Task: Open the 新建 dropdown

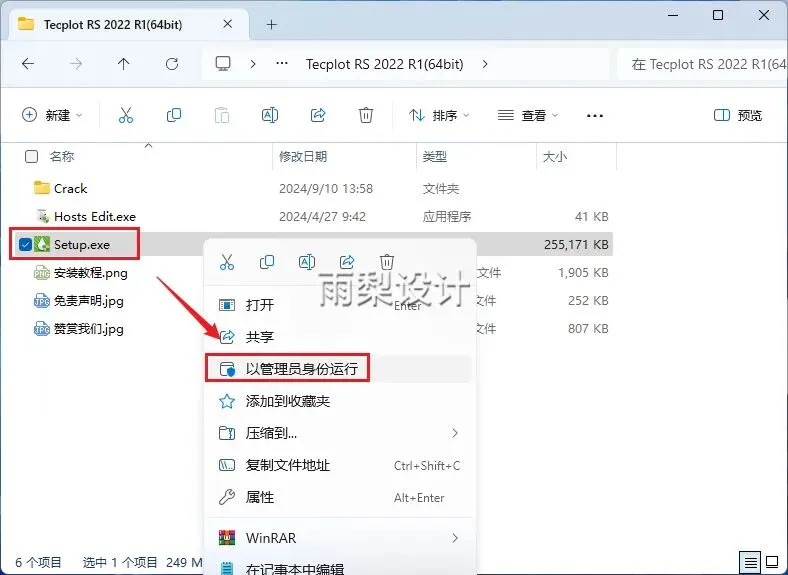Action: click(x=52, y=116)
